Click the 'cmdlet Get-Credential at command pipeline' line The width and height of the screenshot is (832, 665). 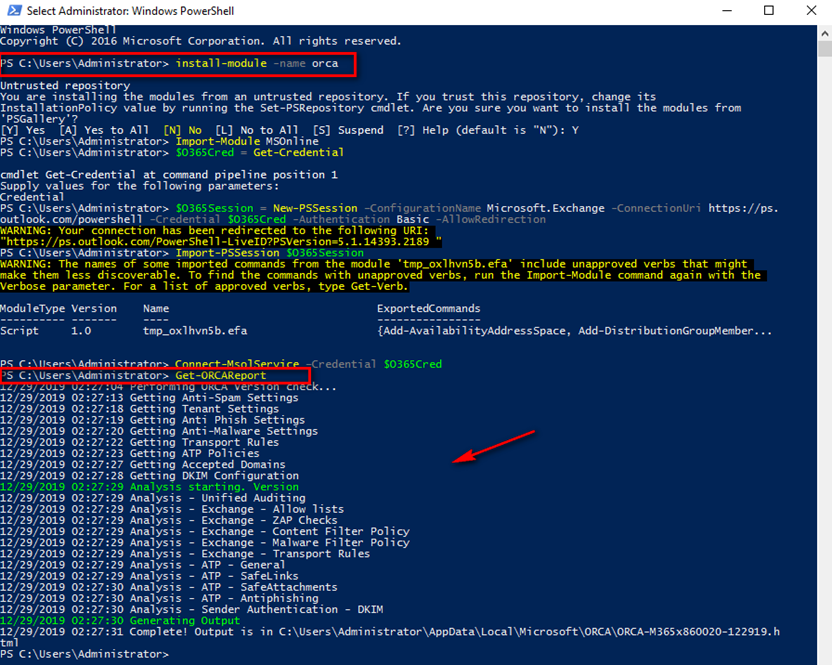[169, 175]
